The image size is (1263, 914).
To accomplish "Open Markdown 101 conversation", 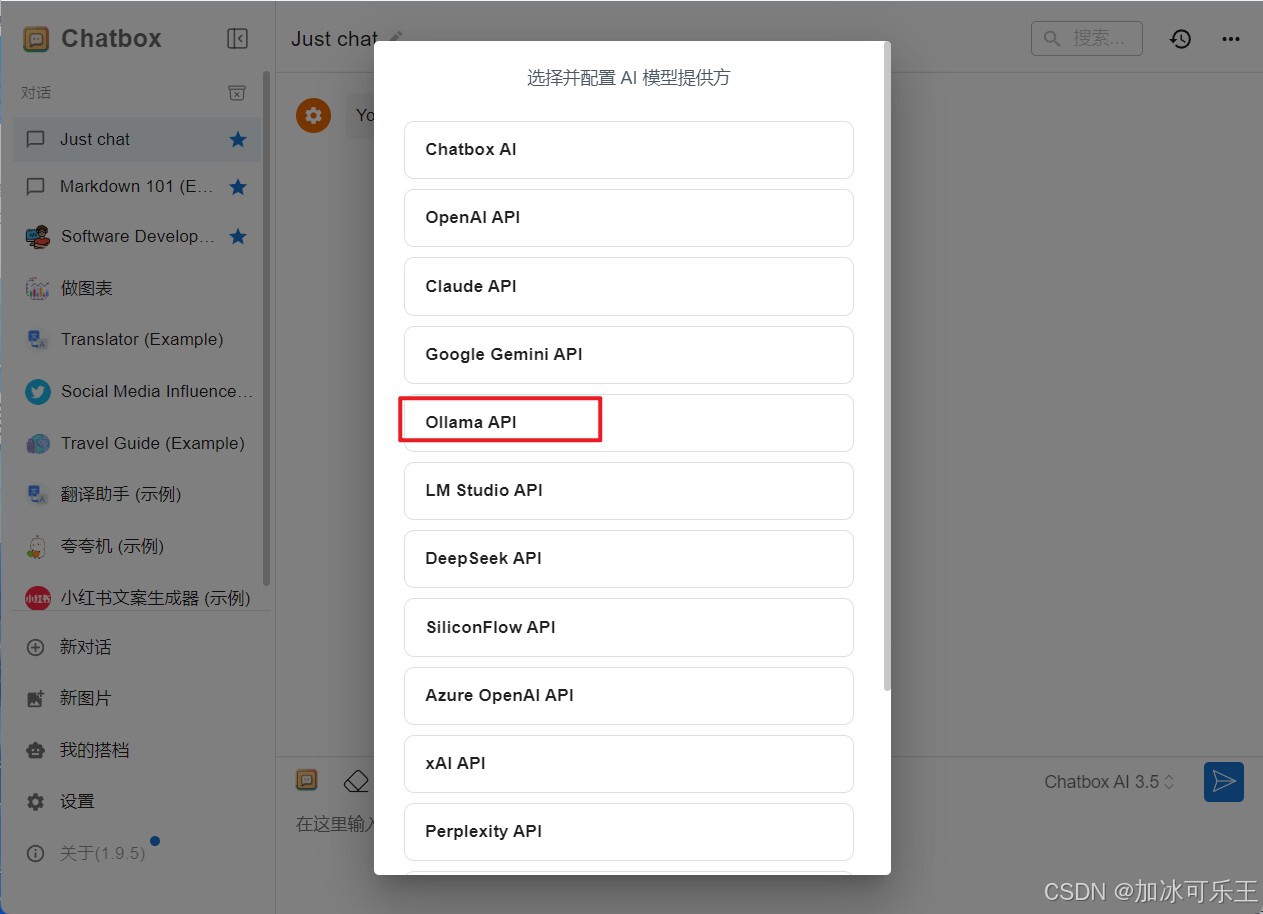I will 137,187.
